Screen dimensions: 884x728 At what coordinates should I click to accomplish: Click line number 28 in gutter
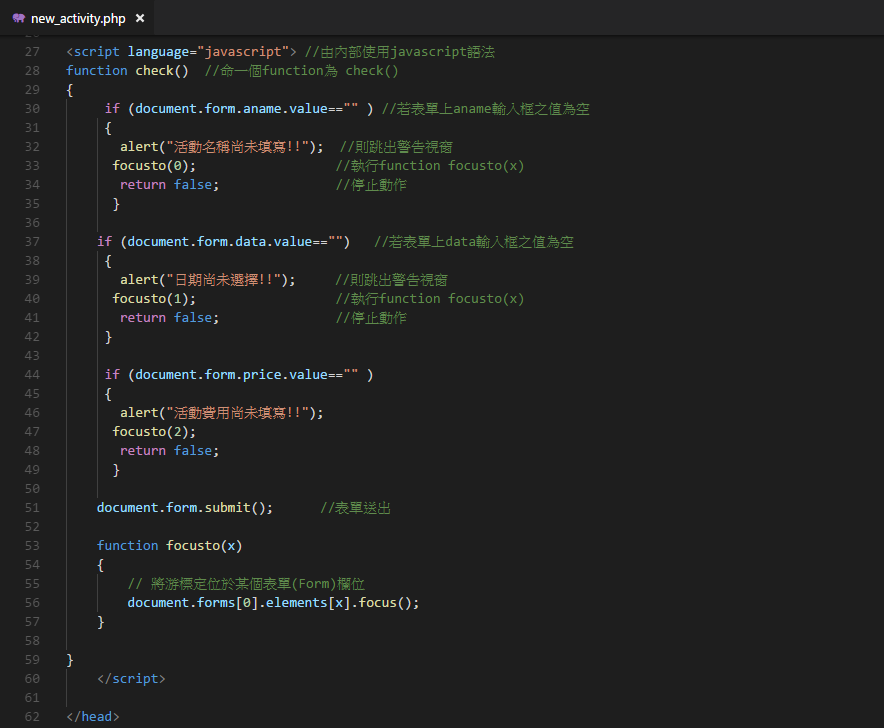click(32, 71)
